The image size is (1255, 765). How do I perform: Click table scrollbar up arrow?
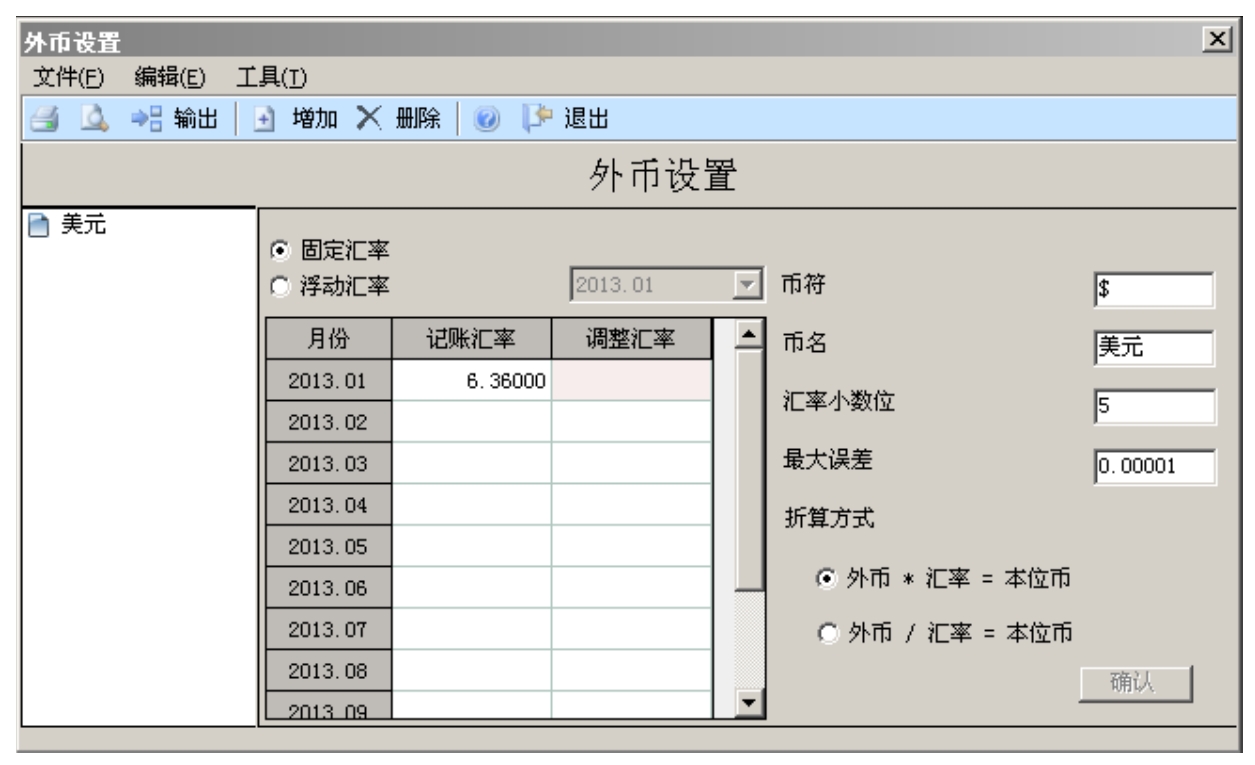749,335
